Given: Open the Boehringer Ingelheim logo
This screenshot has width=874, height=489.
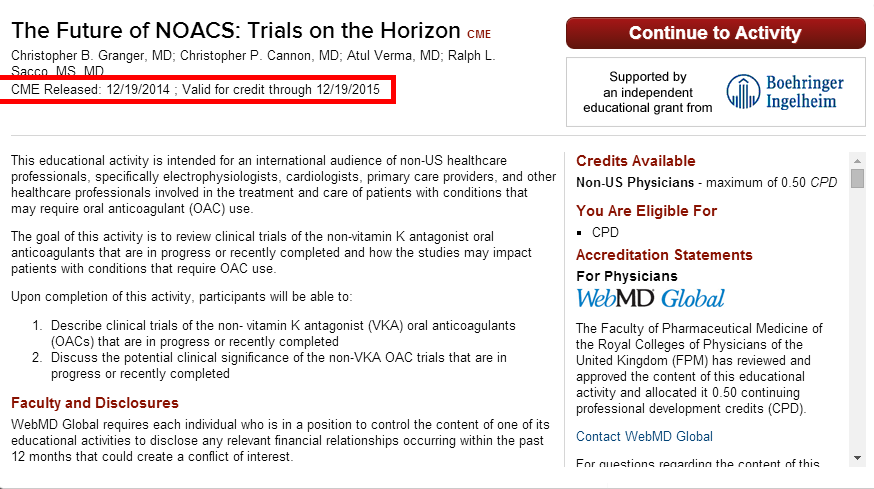Looking at the screenshot, I should 785,91.
